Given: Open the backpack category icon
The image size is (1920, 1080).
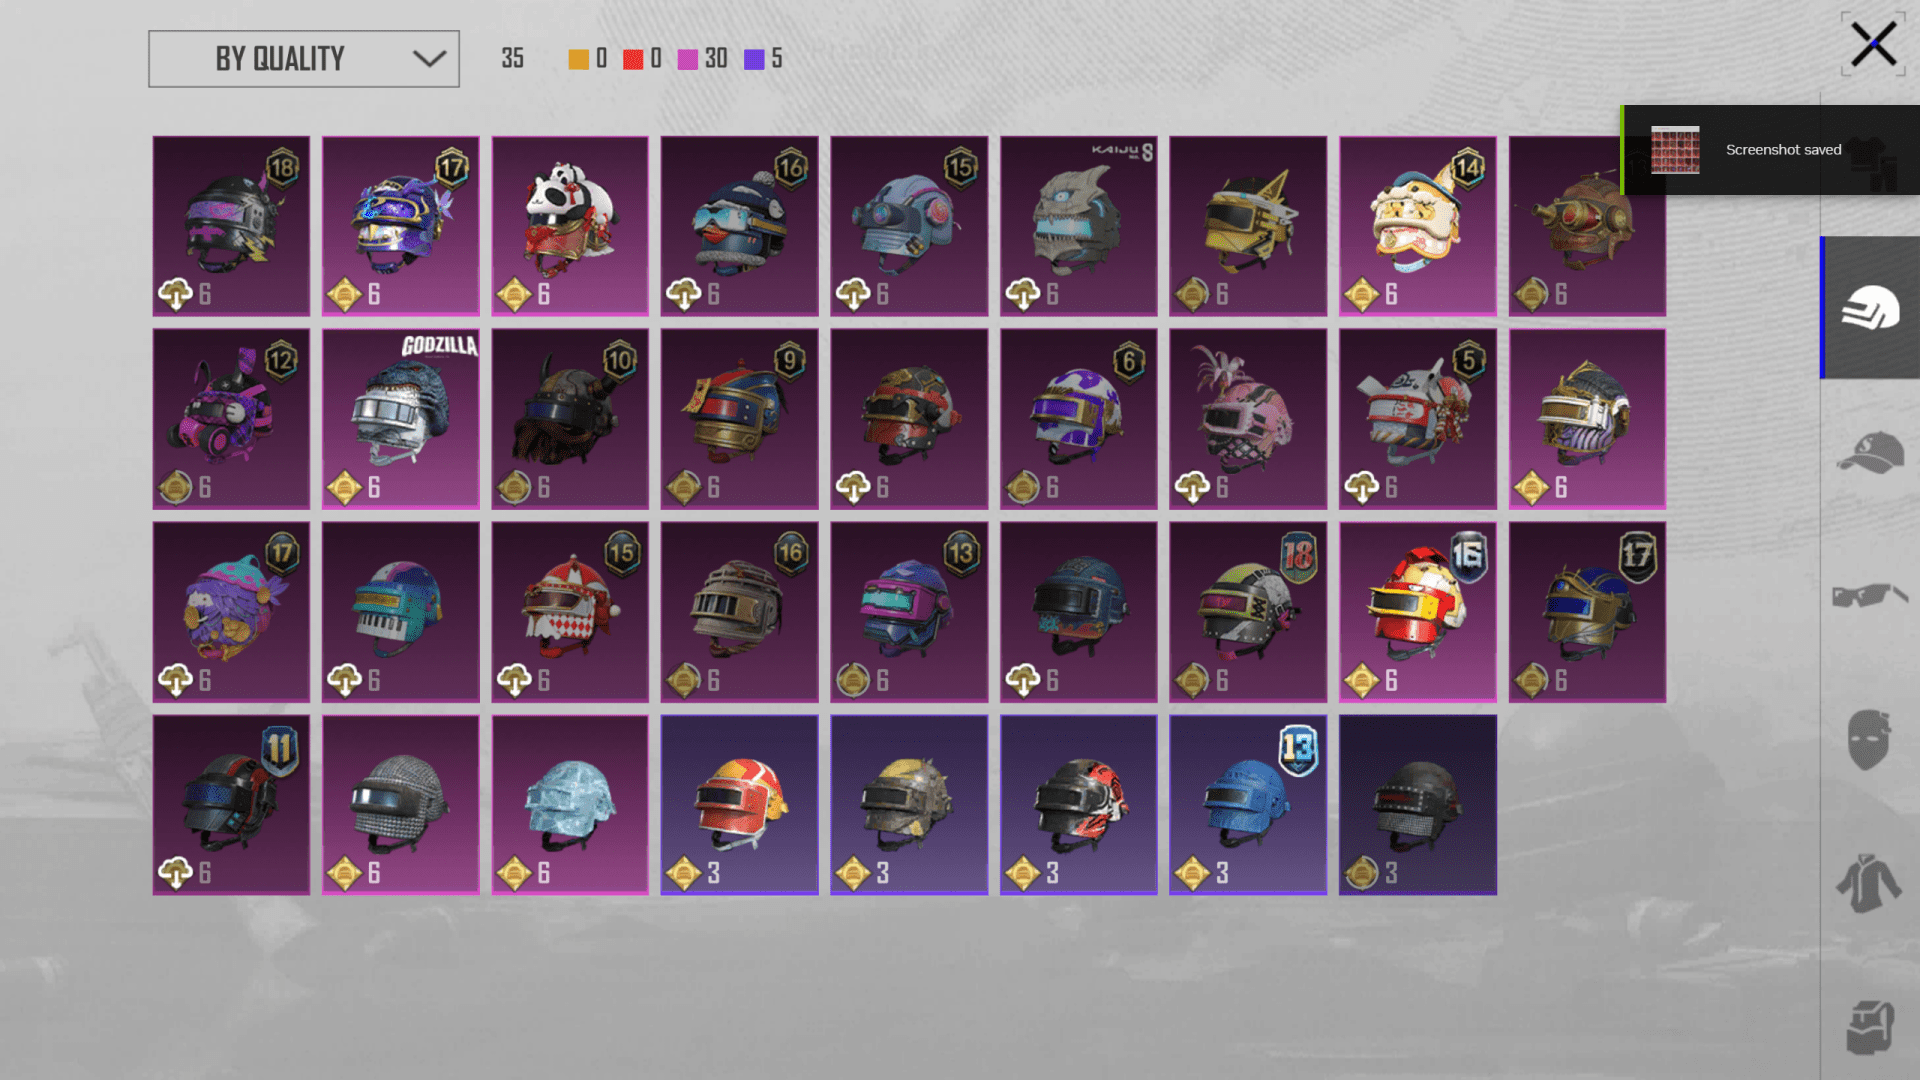Looking at the screenshot, I should tap(1870, 1027).
